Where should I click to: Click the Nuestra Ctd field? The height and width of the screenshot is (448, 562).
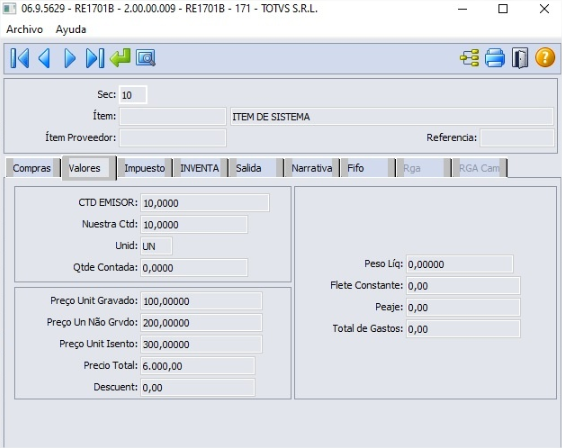[x=194, y=224]
